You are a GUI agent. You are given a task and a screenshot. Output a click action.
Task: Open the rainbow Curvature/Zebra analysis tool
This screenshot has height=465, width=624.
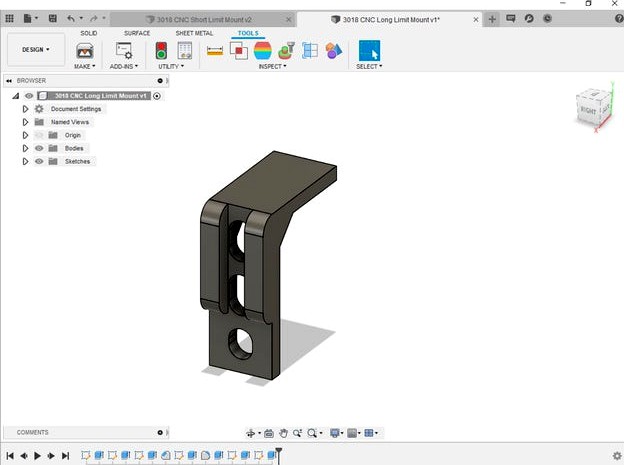[x=263, y=51]
